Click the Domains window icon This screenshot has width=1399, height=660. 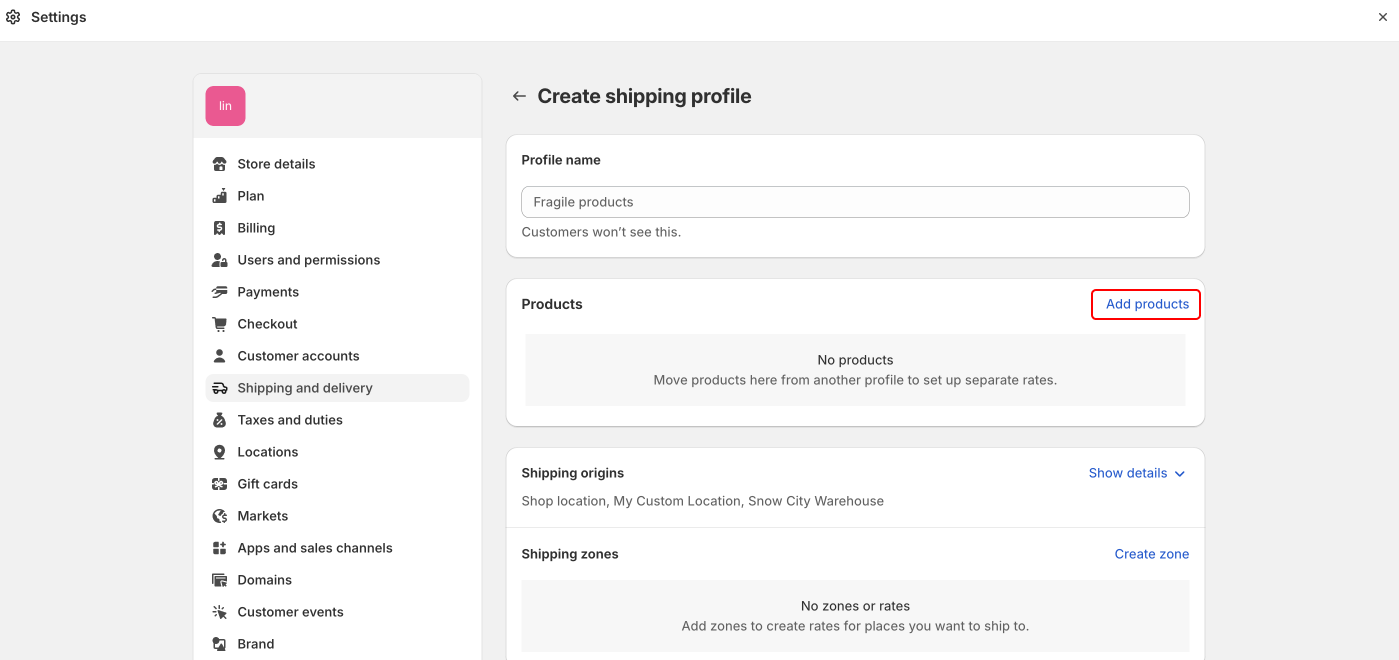220,580
